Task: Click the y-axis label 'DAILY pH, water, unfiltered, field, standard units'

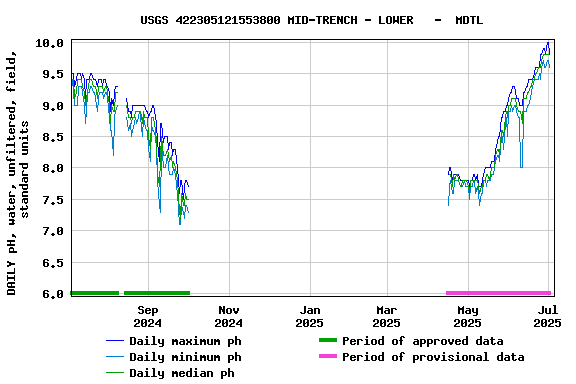Action: click(17, 173)
